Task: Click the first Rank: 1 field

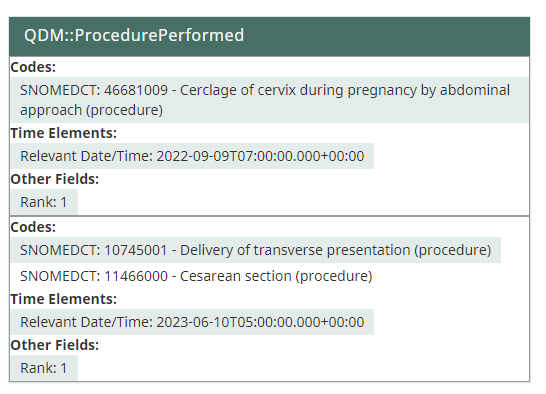Action: [44, 202]
